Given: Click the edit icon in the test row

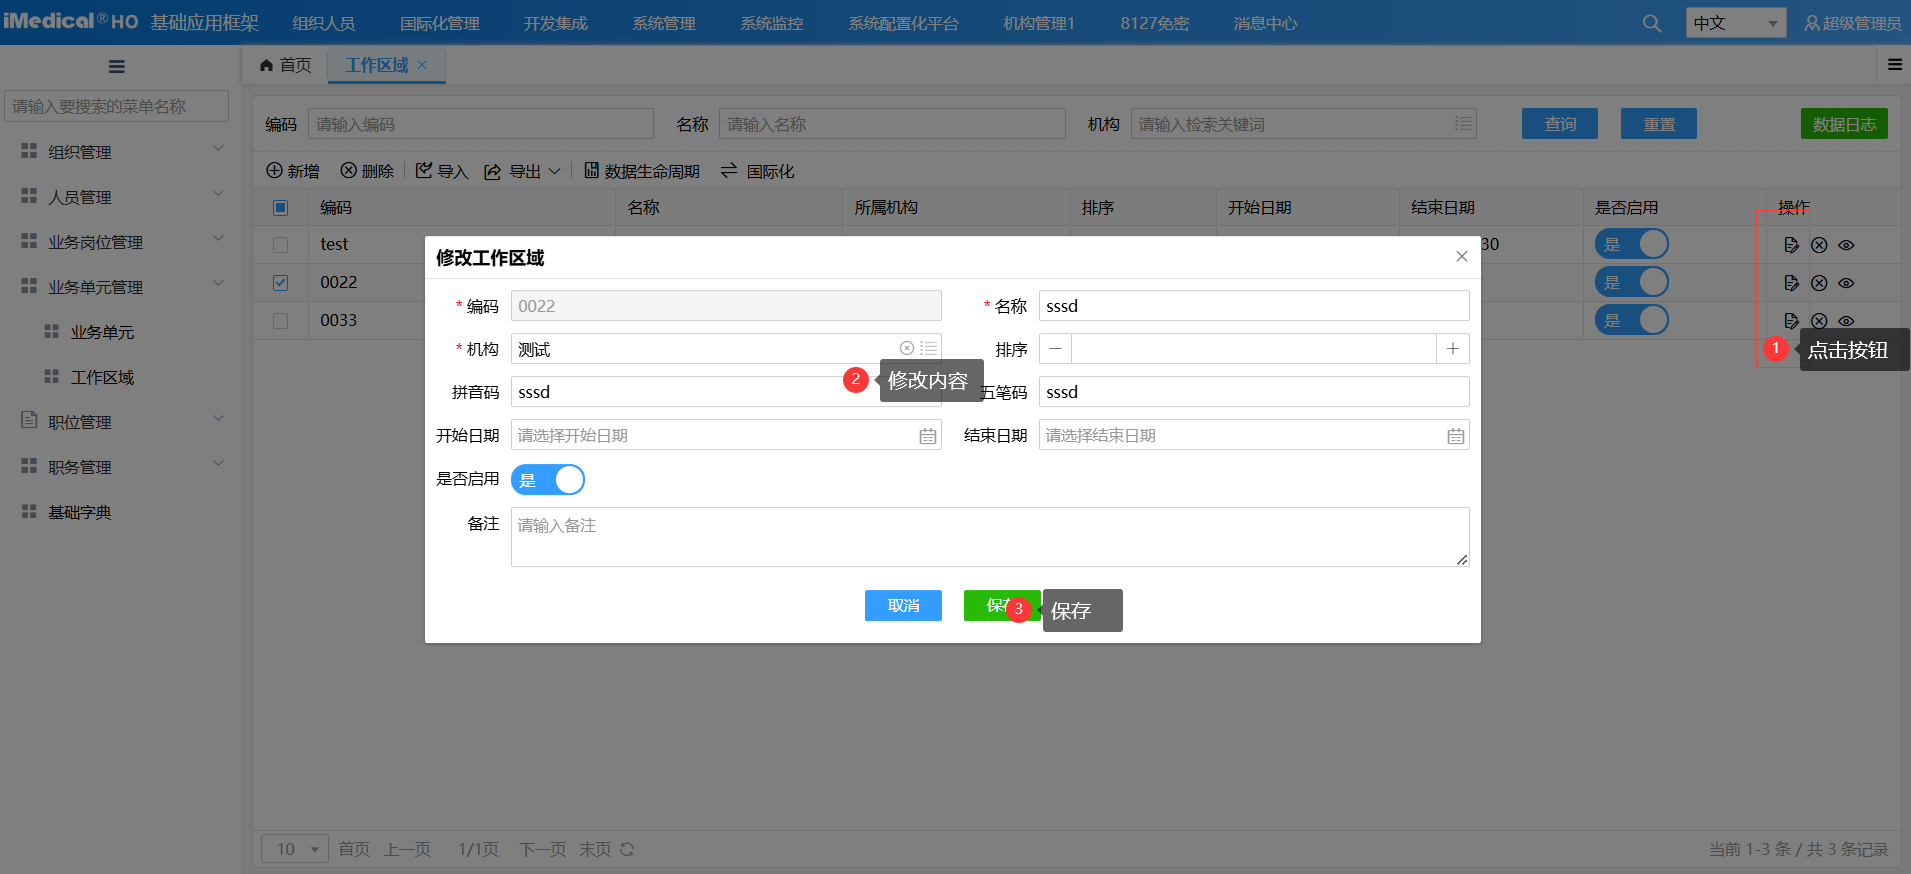Looking at the screenshot, I should tap(1791, 245).
